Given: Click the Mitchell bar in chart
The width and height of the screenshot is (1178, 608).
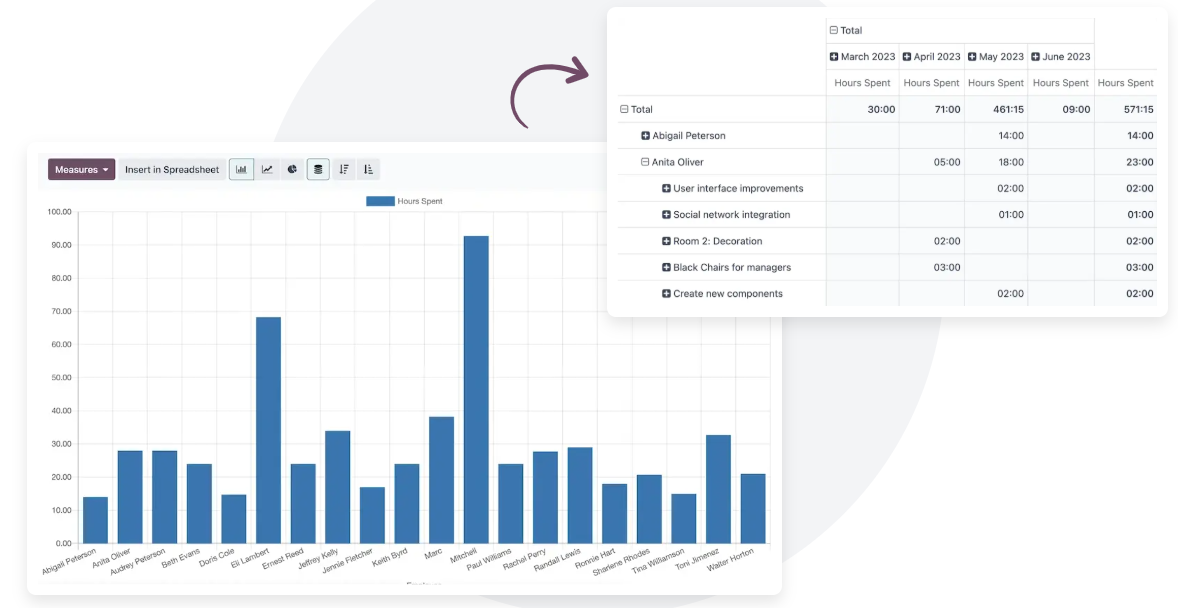Looking at the screenshot, I should pyautogui.click(x=476, y=390).
